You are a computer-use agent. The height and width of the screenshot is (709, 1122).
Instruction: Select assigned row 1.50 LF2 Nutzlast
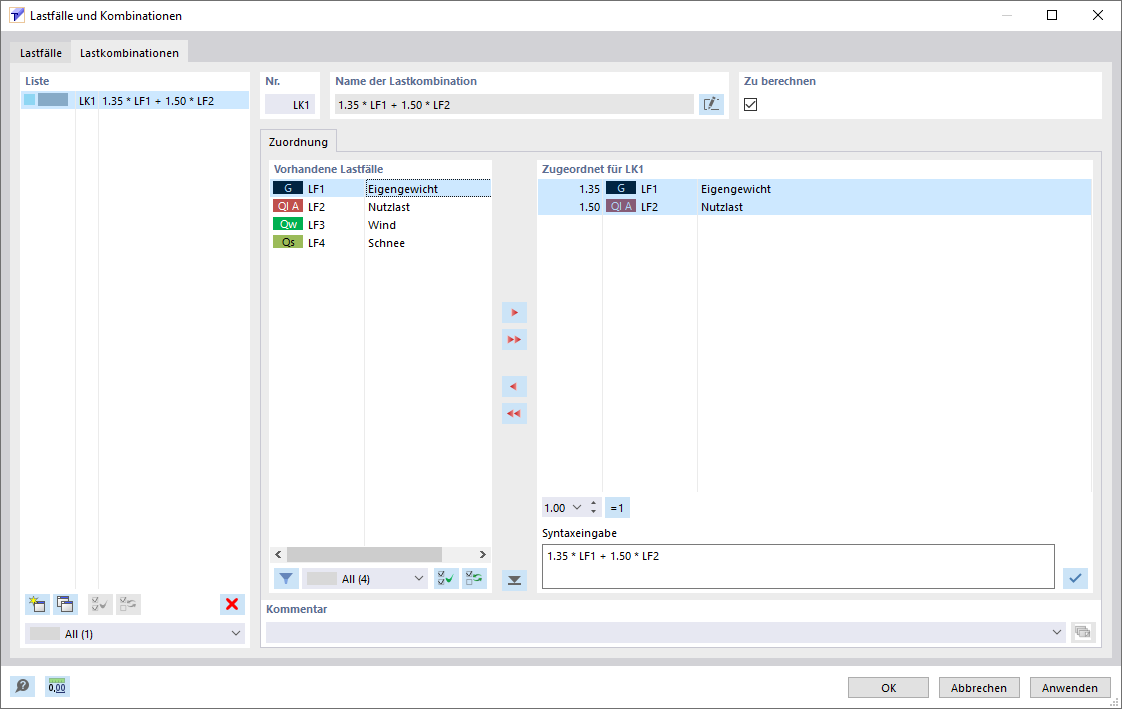(814, 207)
